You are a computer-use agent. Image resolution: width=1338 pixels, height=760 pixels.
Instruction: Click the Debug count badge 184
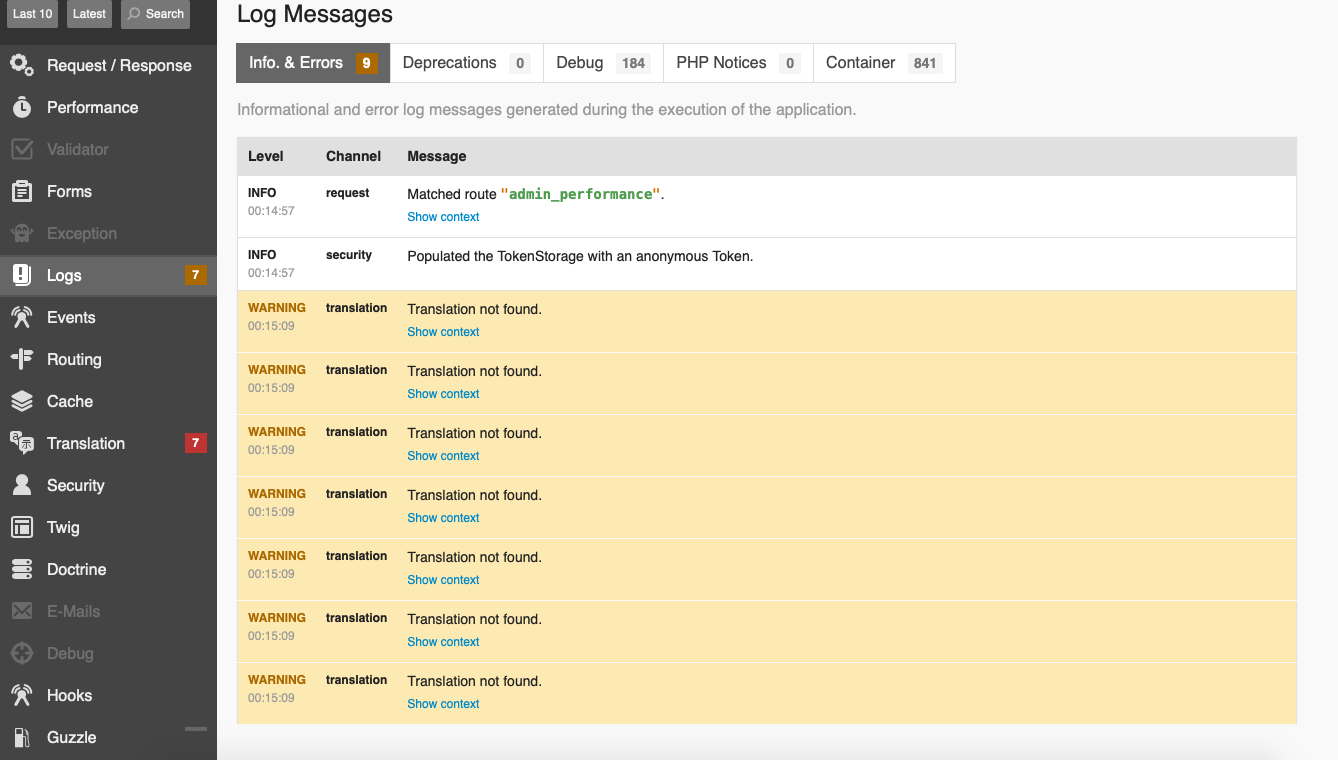point(633,63)
